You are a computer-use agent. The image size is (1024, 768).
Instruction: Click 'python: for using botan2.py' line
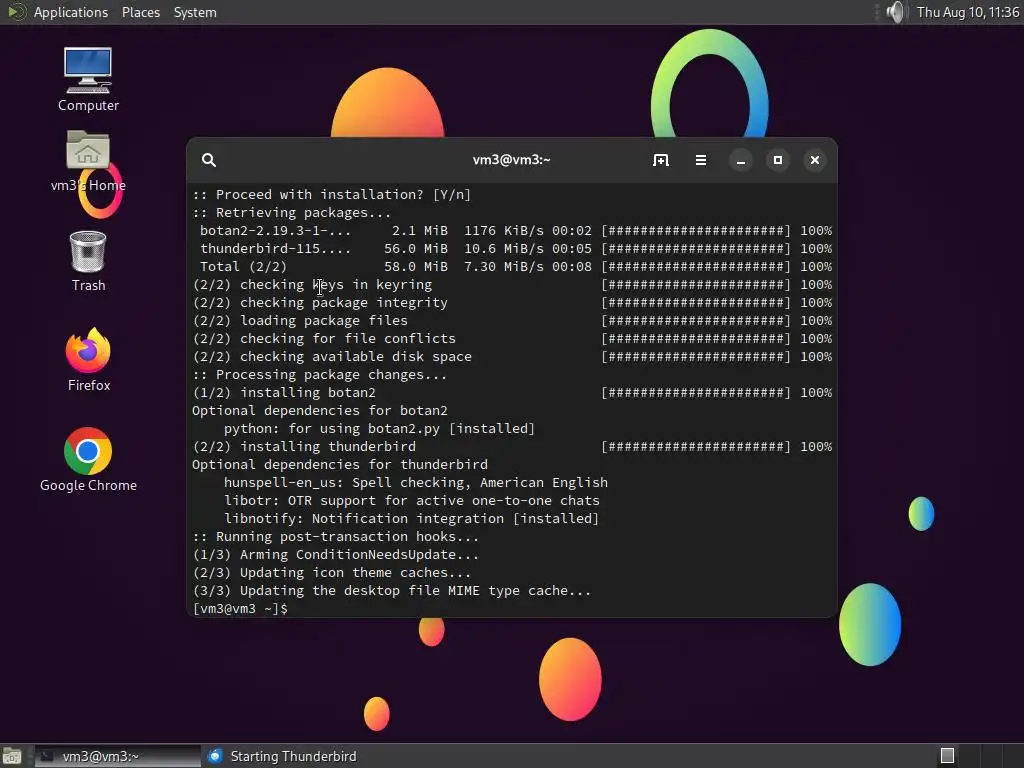click(379, 428)
